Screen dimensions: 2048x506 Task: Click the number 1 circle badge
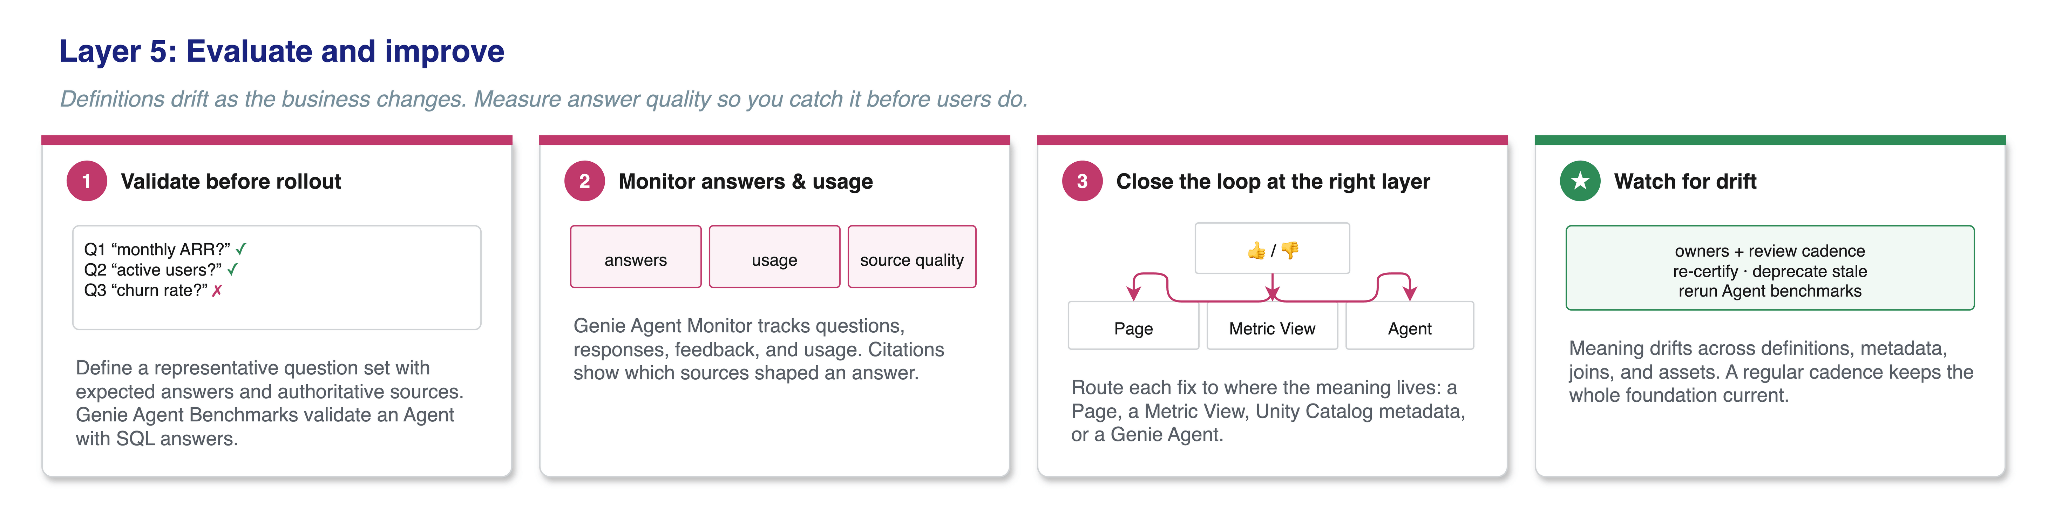pyautogui.click(x=87, y=181)
